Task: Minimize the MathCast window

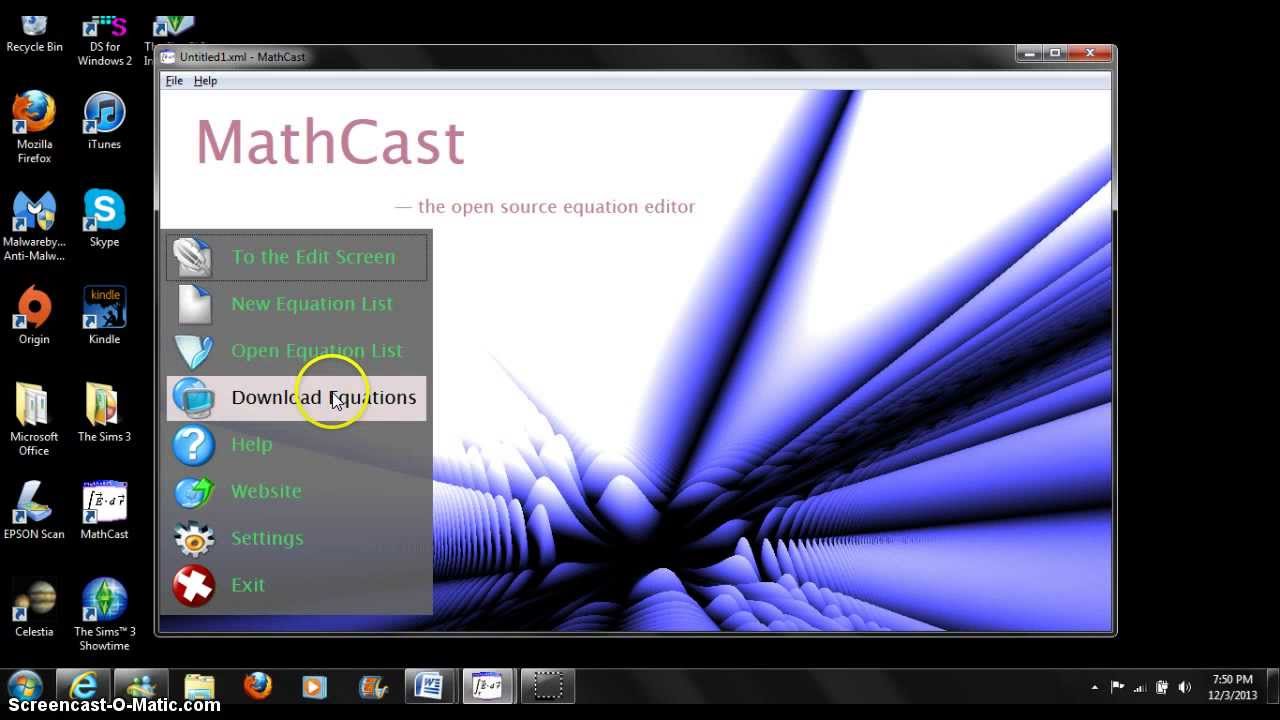Action: pyautogui.click(x=1028, y=53)
